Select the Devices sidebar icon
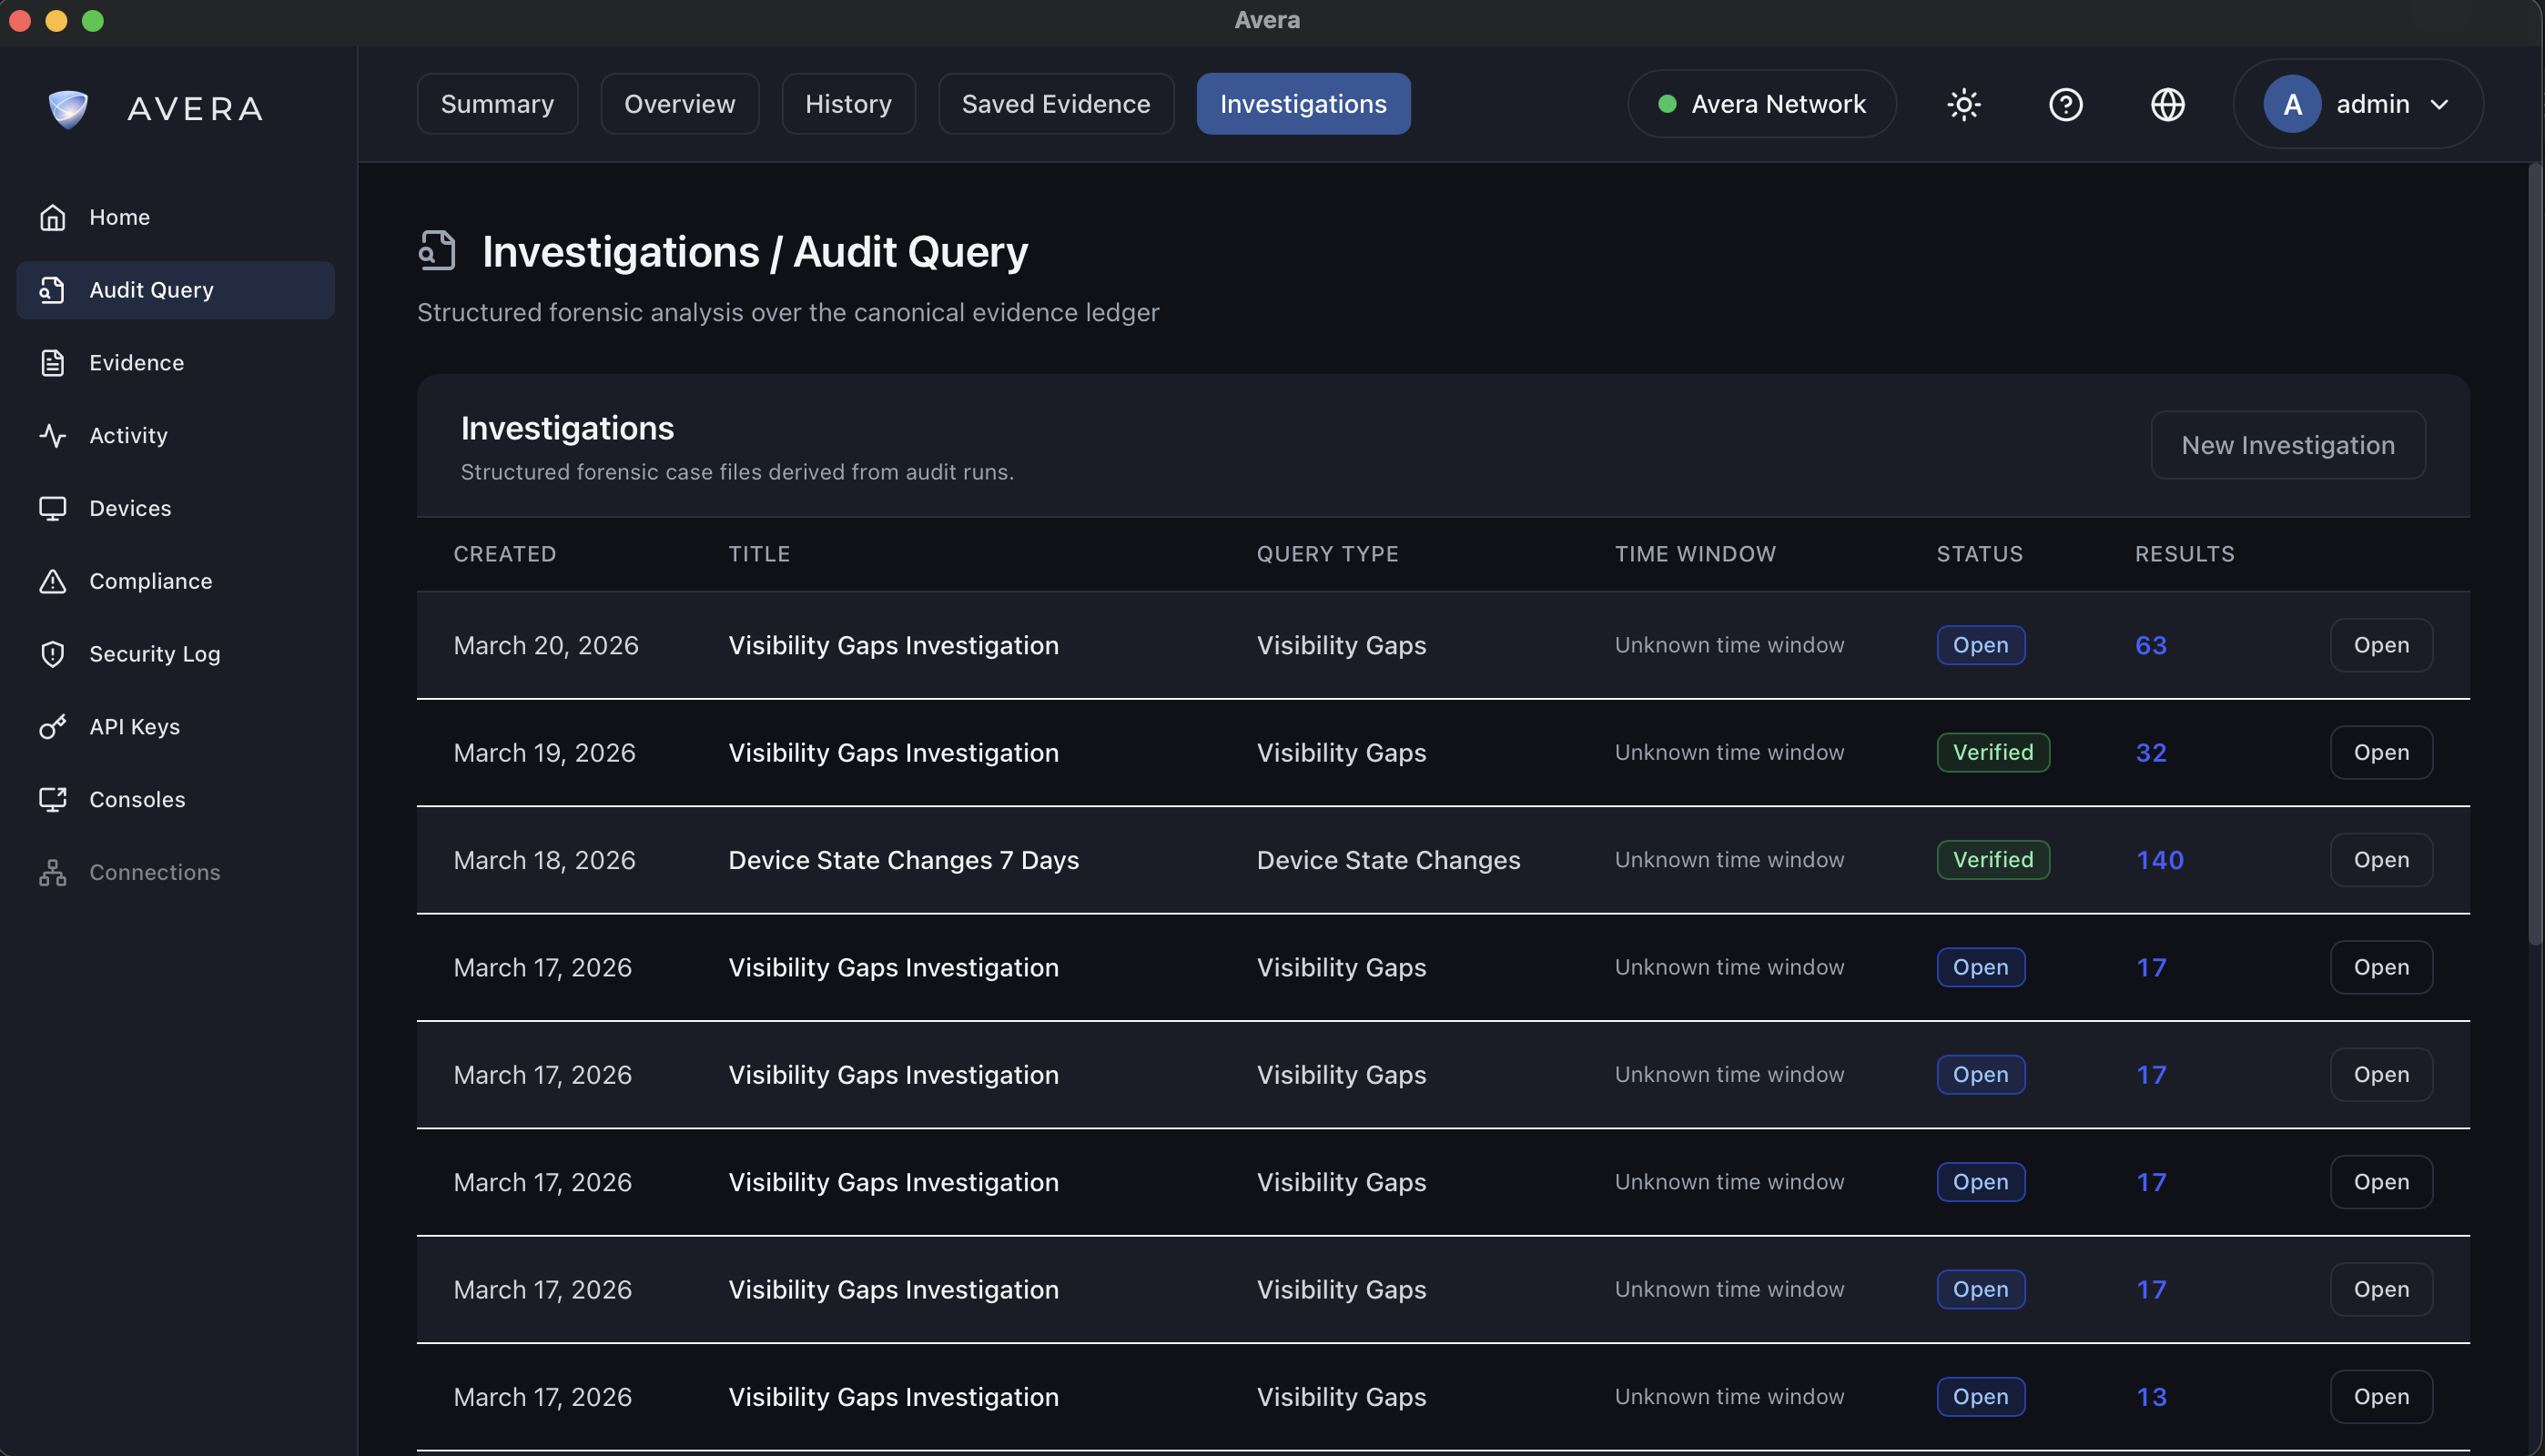This screenshot has width=2545, height=1456. coord(53,508)
